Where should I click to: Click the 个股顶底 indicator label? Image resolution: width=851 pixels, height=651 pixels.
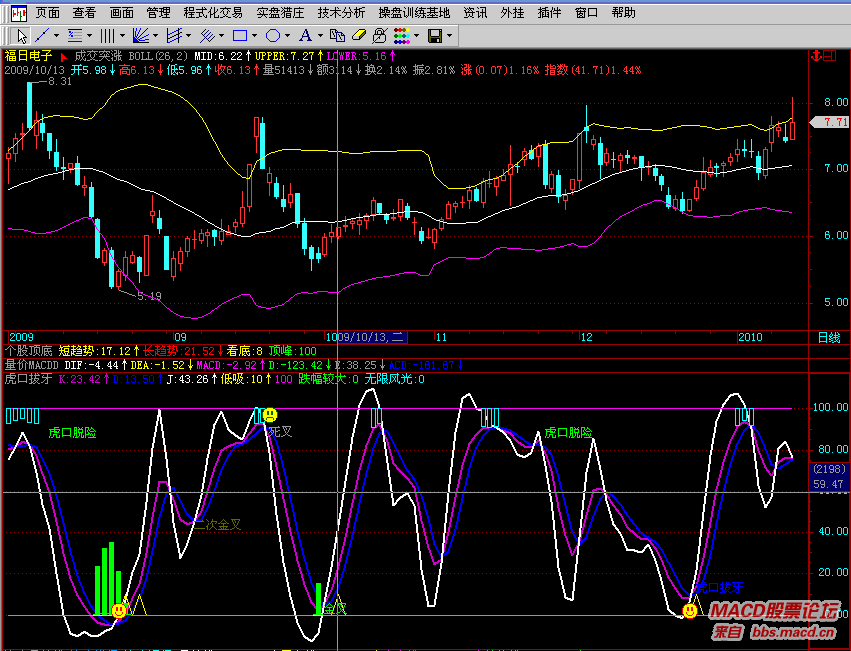pos(28,351)
